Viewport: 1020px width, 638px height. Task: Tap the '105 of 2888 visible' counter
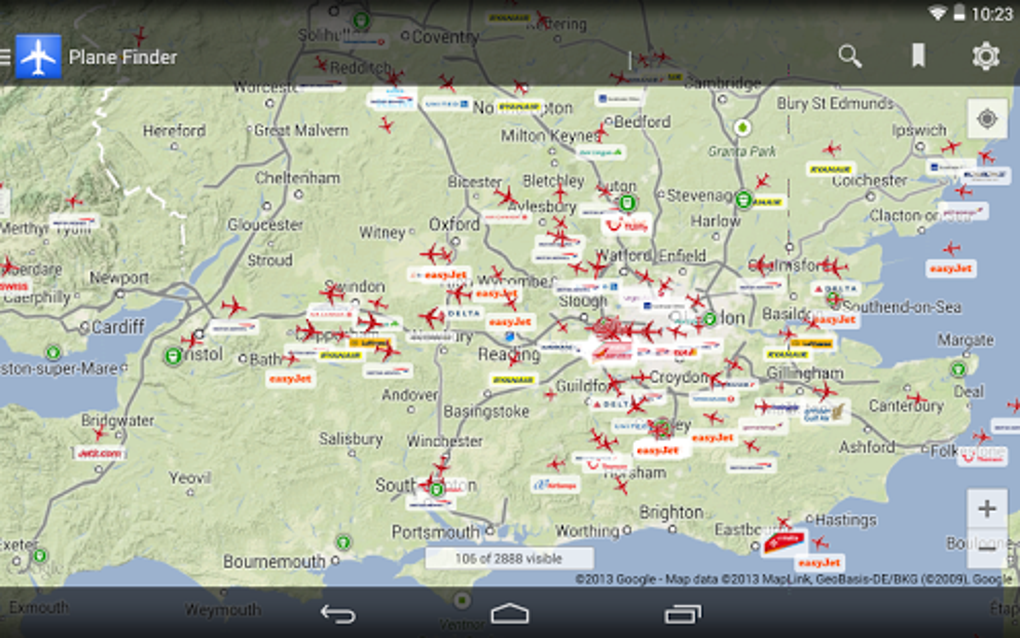(509, 559)
